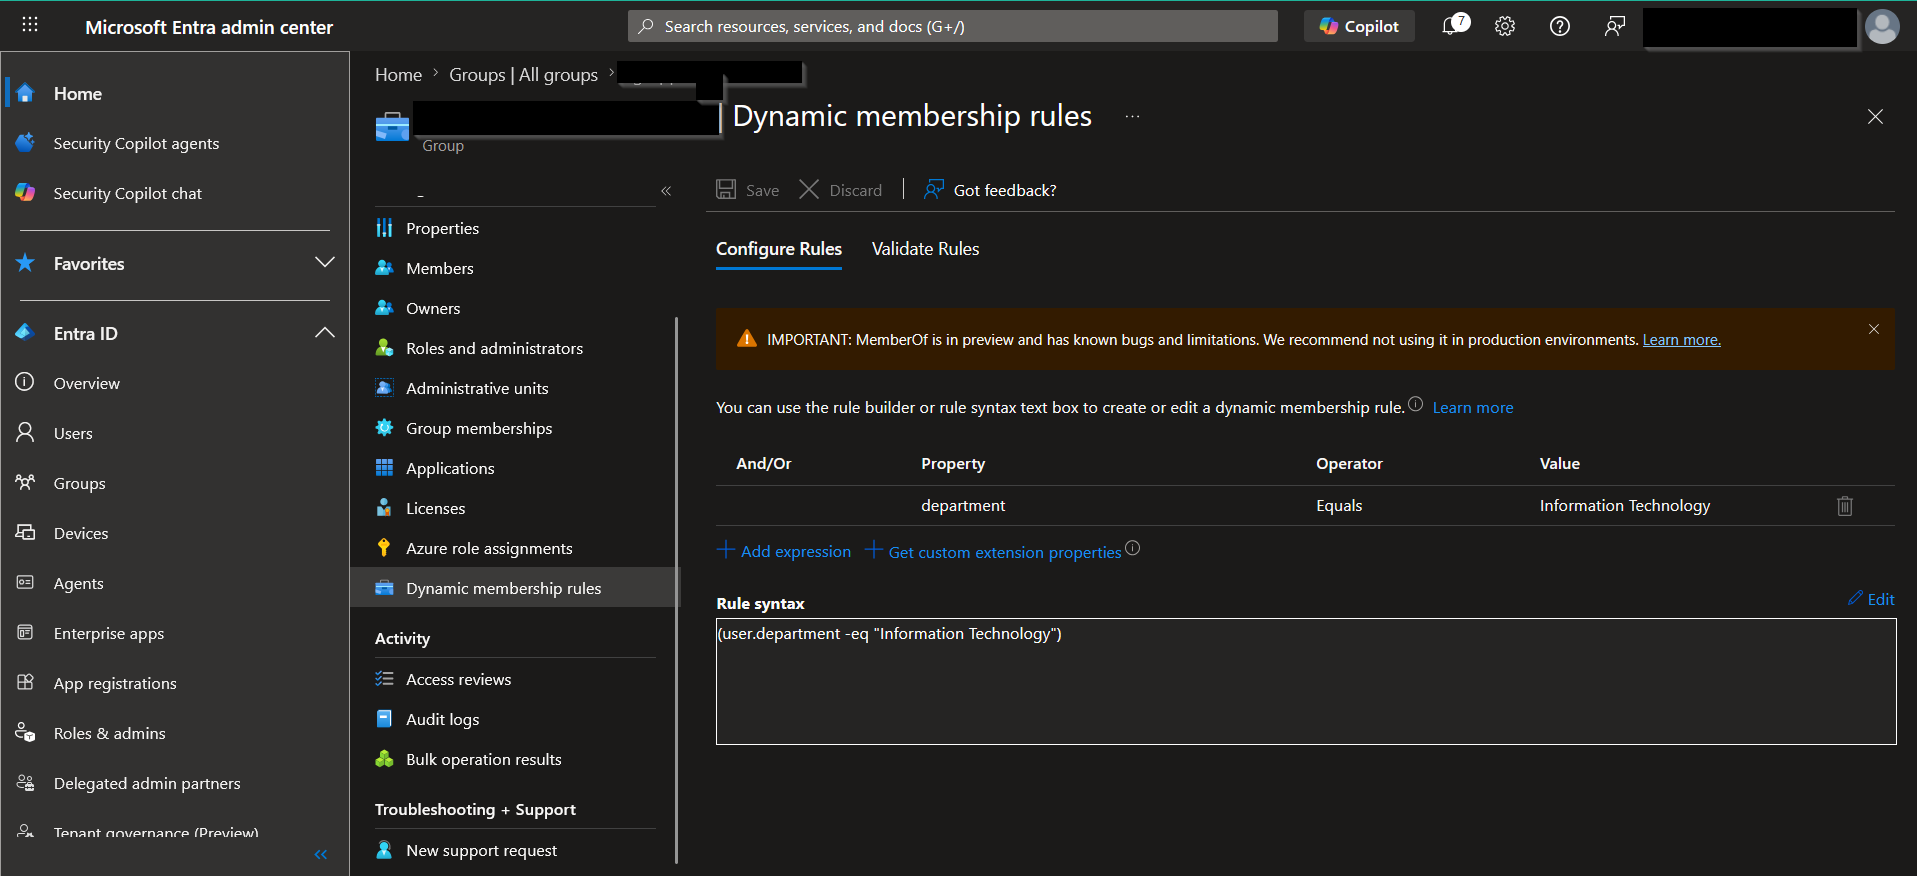1917x876 pixels.
Task: Select the Equals operator cell
Action: (x=1339, y=506)
